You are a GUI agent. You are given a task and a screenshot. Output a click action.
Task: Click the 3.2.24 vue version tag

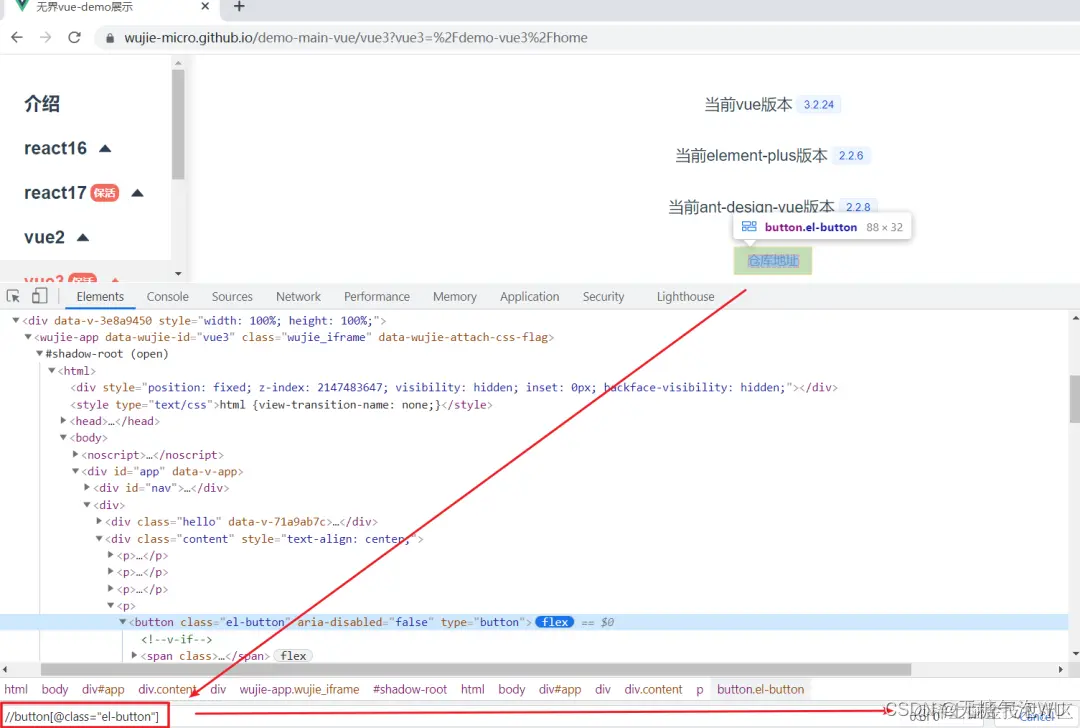819,105
